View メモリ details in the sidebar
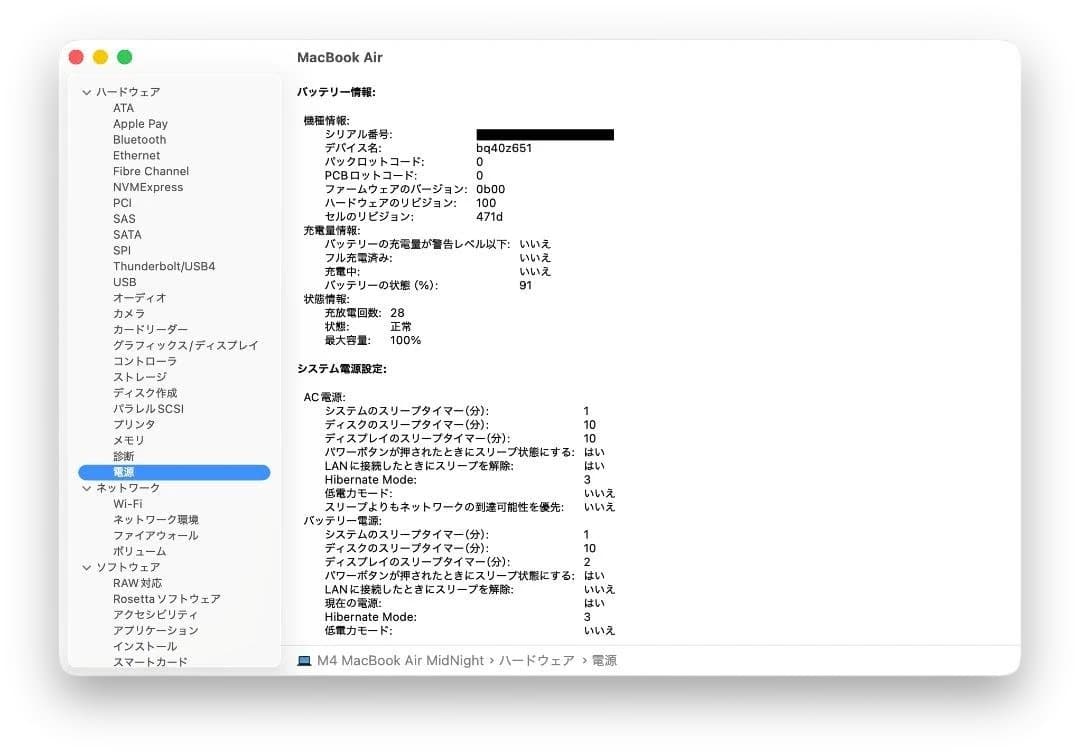Screen dimensions: 1080x754 [131, 440]
